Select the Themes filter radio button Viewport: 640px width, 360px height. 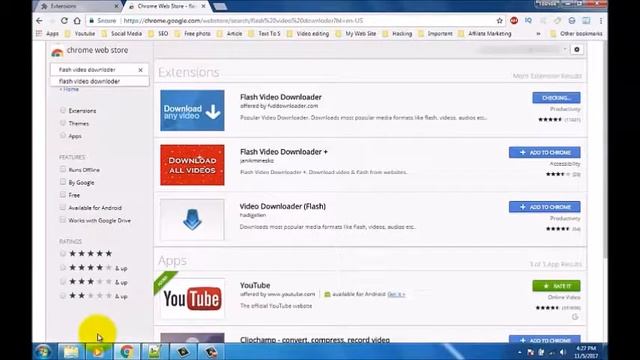(63, 123)
